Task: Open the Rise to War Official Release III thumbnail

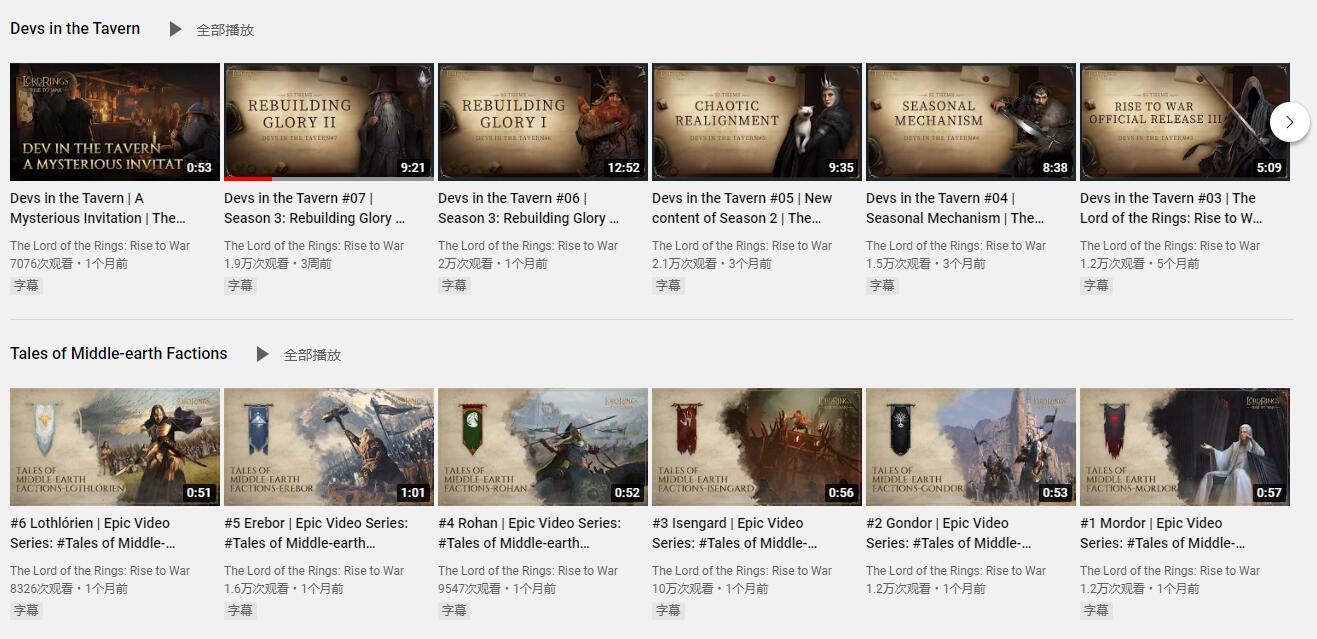Action: pos(1185,122)
